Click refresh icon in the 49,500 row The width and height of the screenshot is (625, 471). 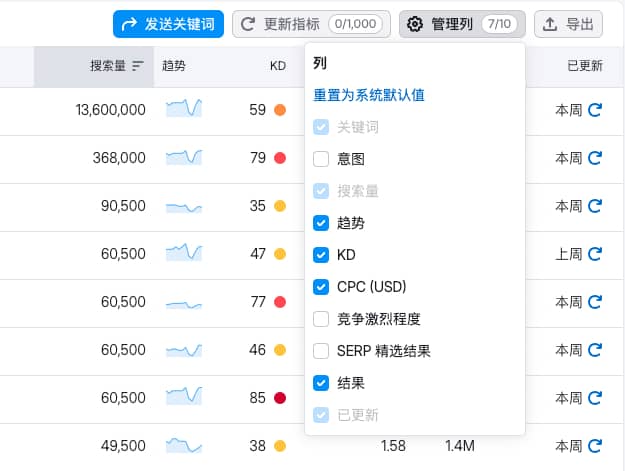tap(595, 446)
